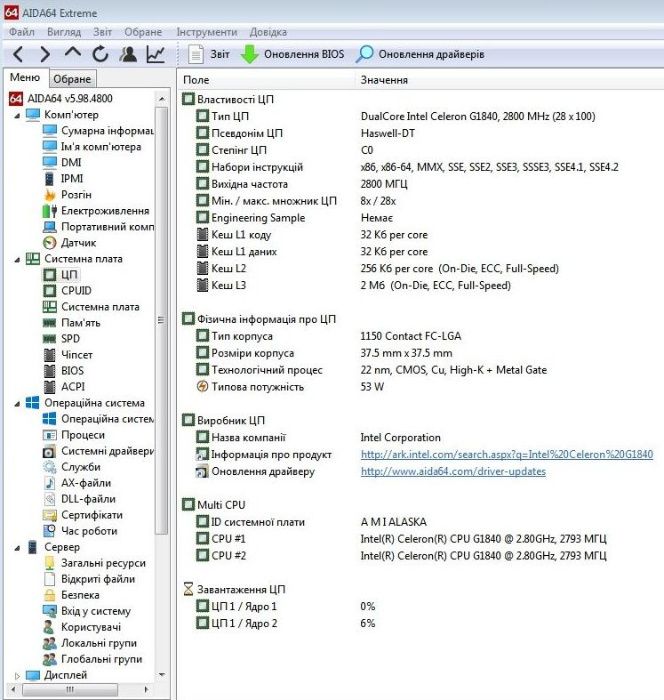
Task: Click the tree scroll-down arrow
Action: pyautogui.click(x=162, y=675)
